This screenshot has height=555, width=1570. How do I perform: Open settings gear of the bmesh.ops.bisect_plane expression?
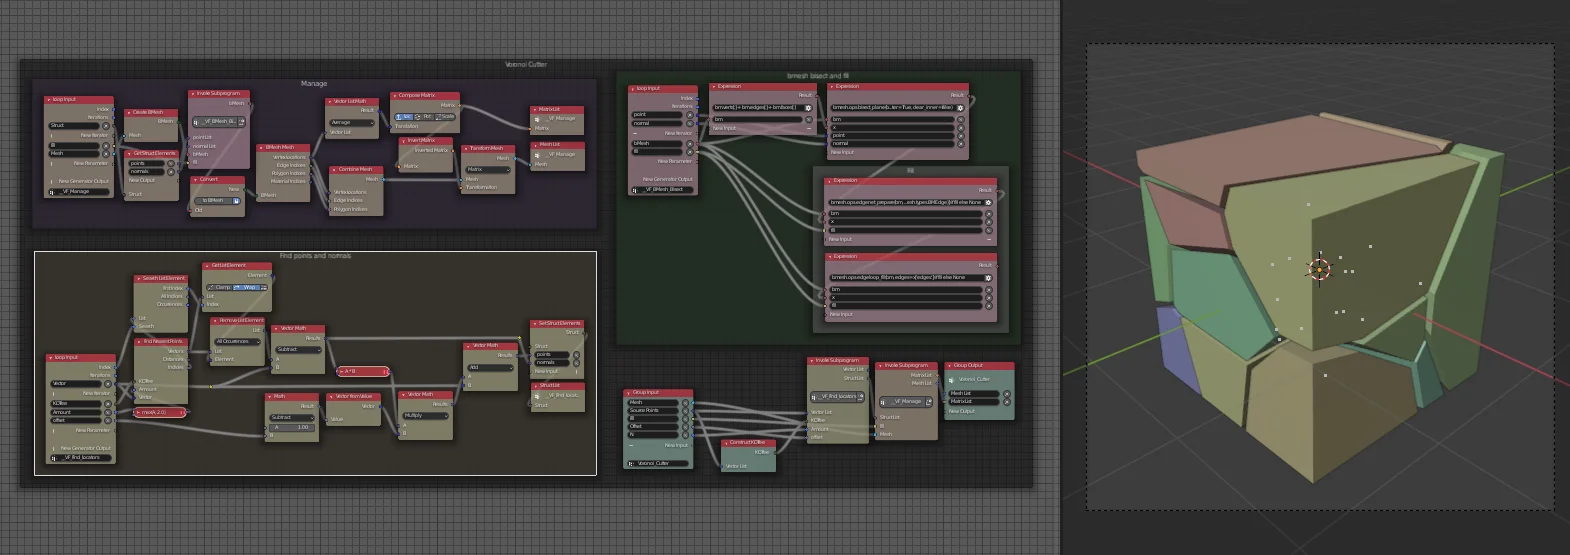point(960,108)
